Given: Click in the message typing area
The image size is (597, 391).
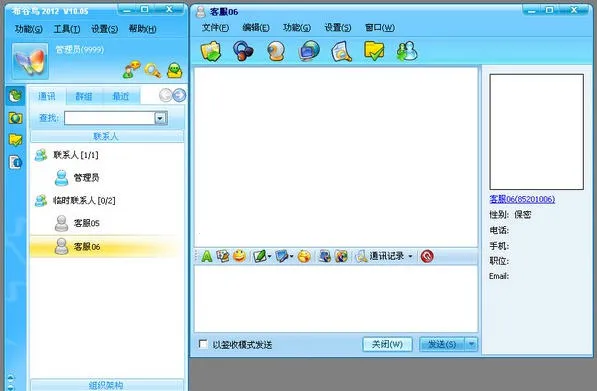Looking at the screenshot, I should 336,299.
